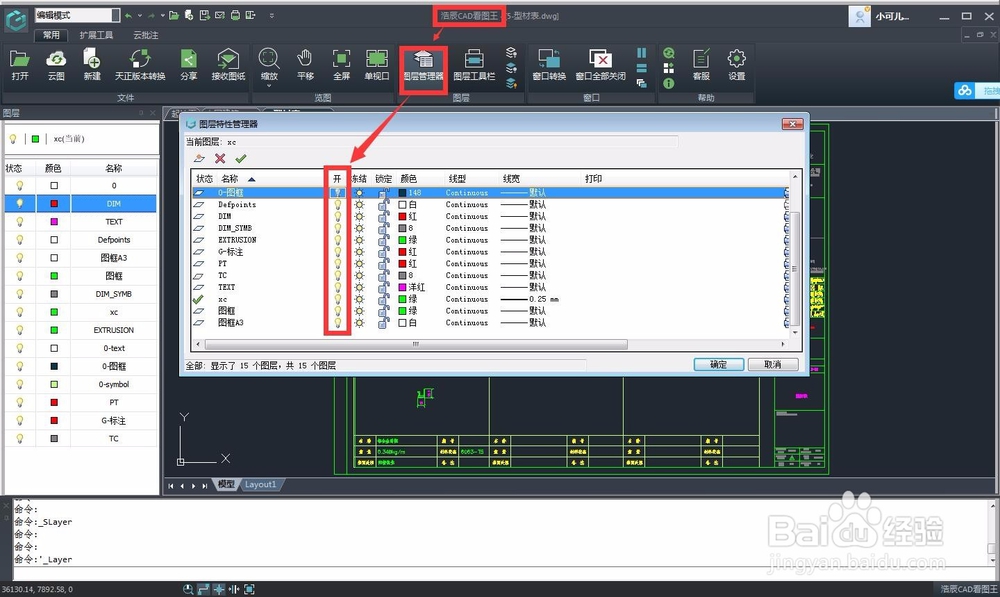This screenshot has height=597, width=1000.
Task: Open 设置 settings gear
Action: coord(737,65)
